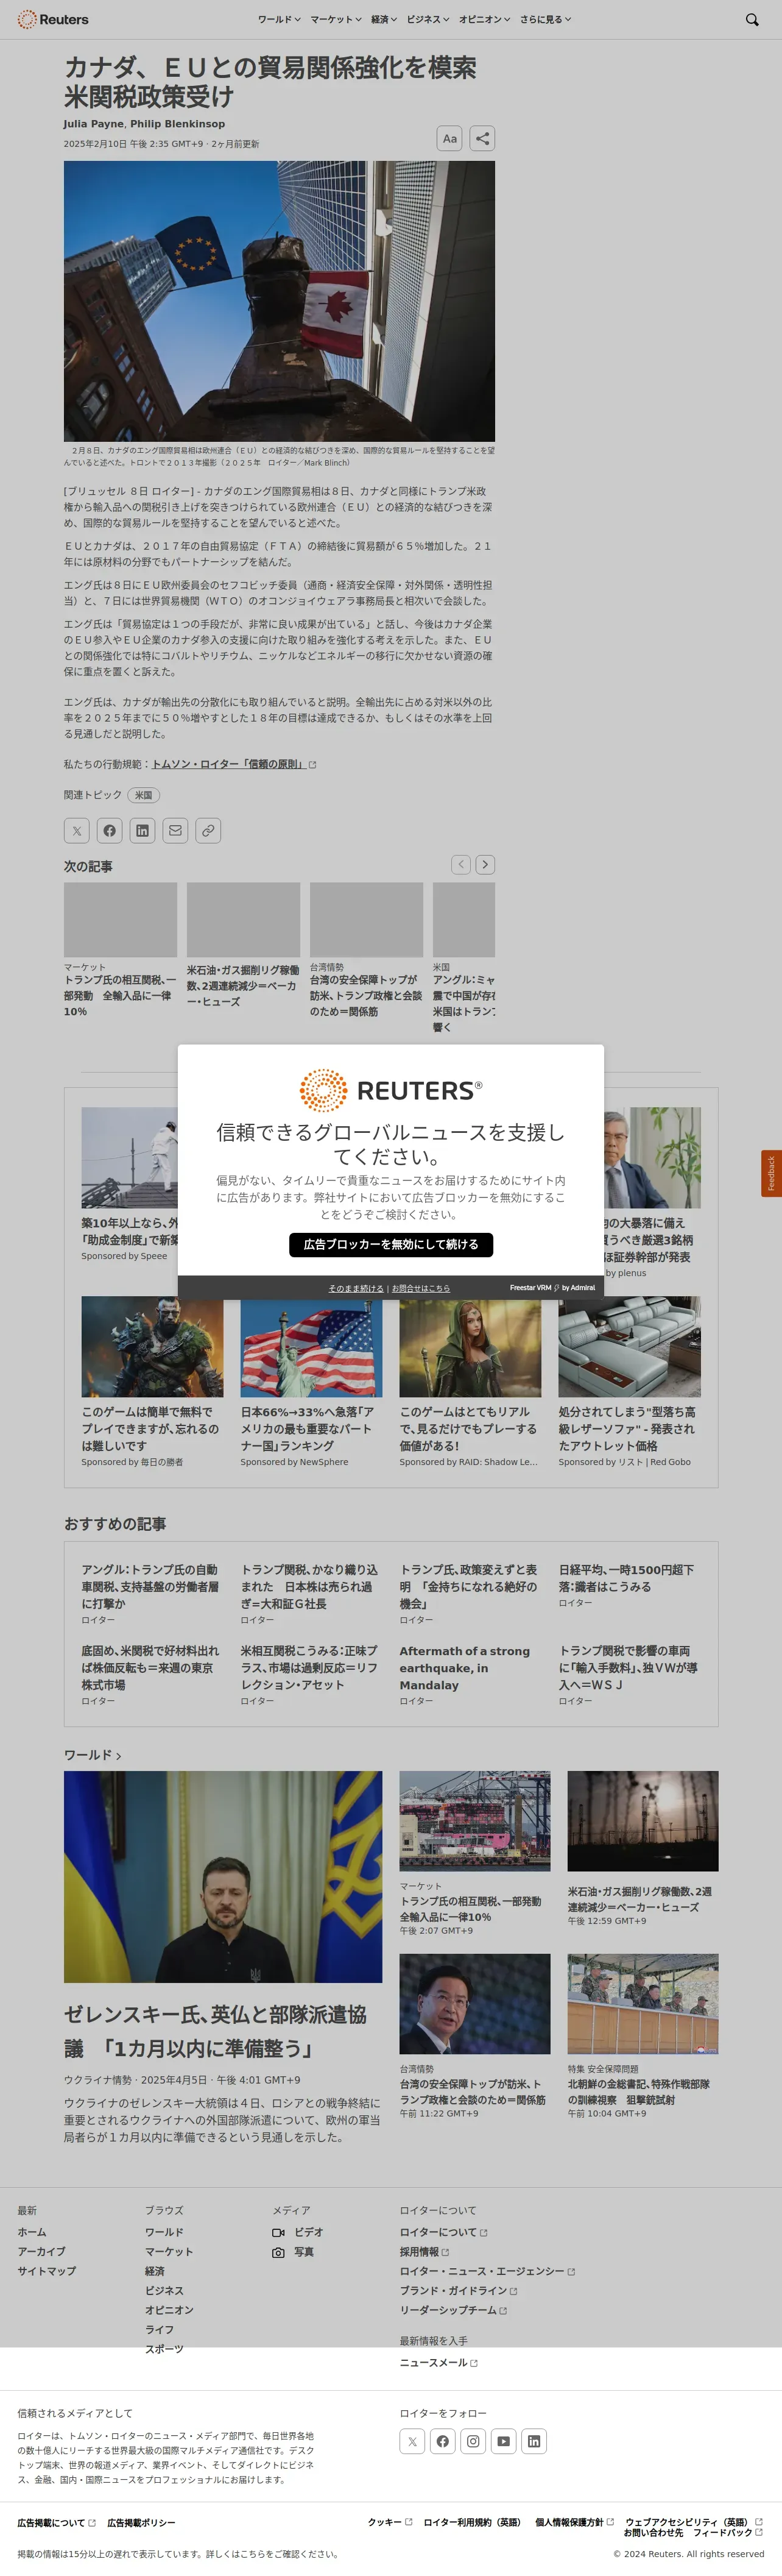This screenshot has width=782, height=2576.
Task: Open the 広告掲載ポリシー footer link
Action: [x=141, y=2523]
